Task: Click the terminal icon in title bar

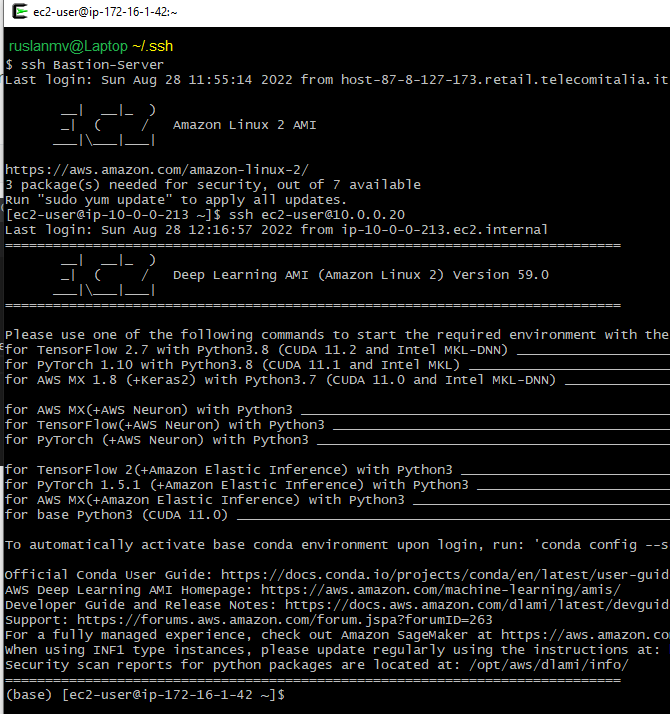Action: (20, 11)
